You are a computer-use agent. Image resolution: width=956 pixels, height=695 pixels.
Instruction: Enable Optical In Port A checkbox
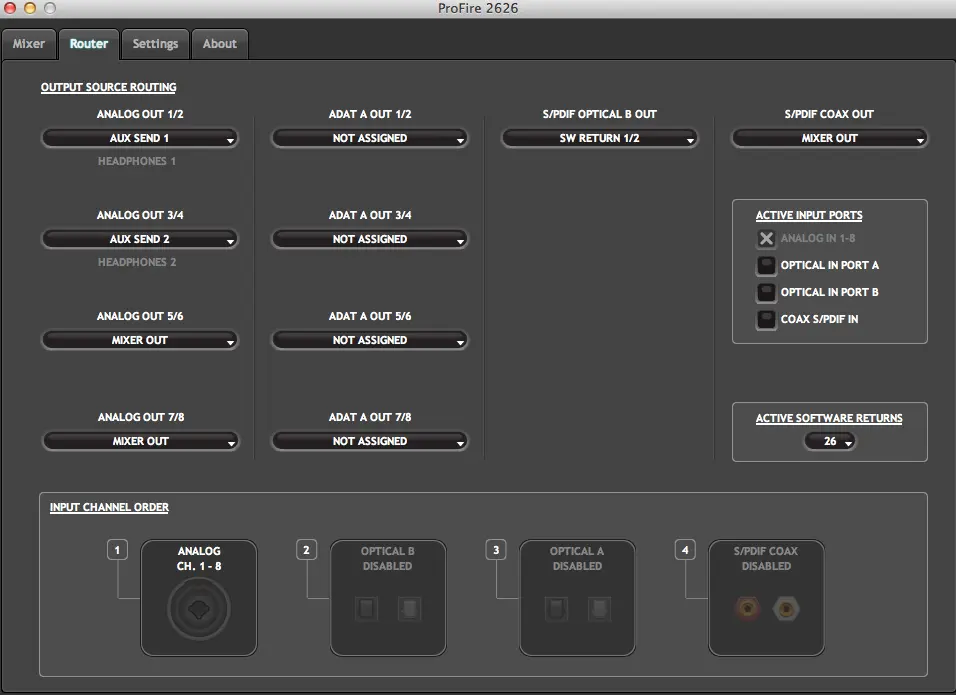[x=766, y=265]
